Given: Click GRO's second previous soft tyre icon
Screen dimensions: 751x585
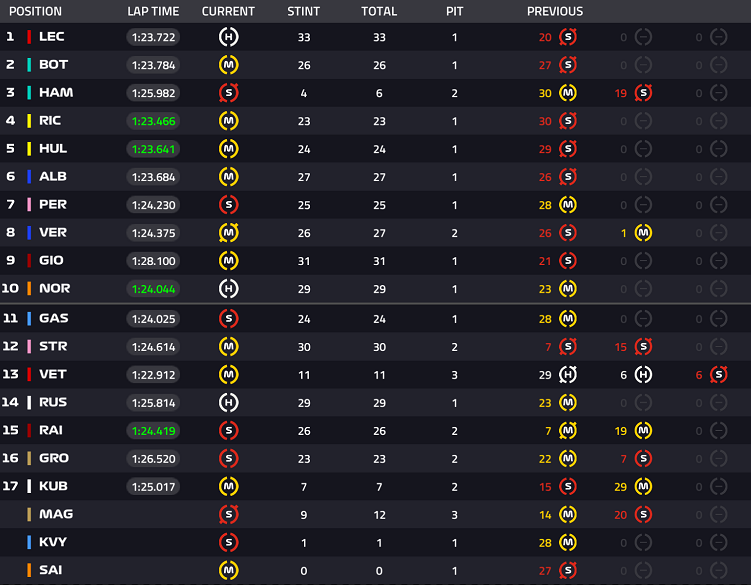Looking at the screenshot, I should [x=643, y=459].
